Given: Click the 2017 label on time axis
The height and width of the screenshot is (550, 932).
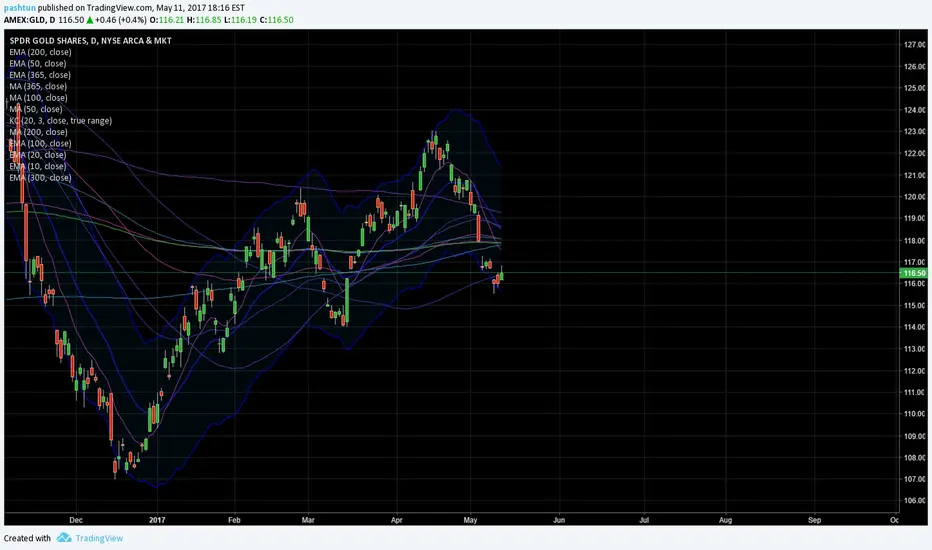Looking at the screenshot, I should [x=157, y=520].
